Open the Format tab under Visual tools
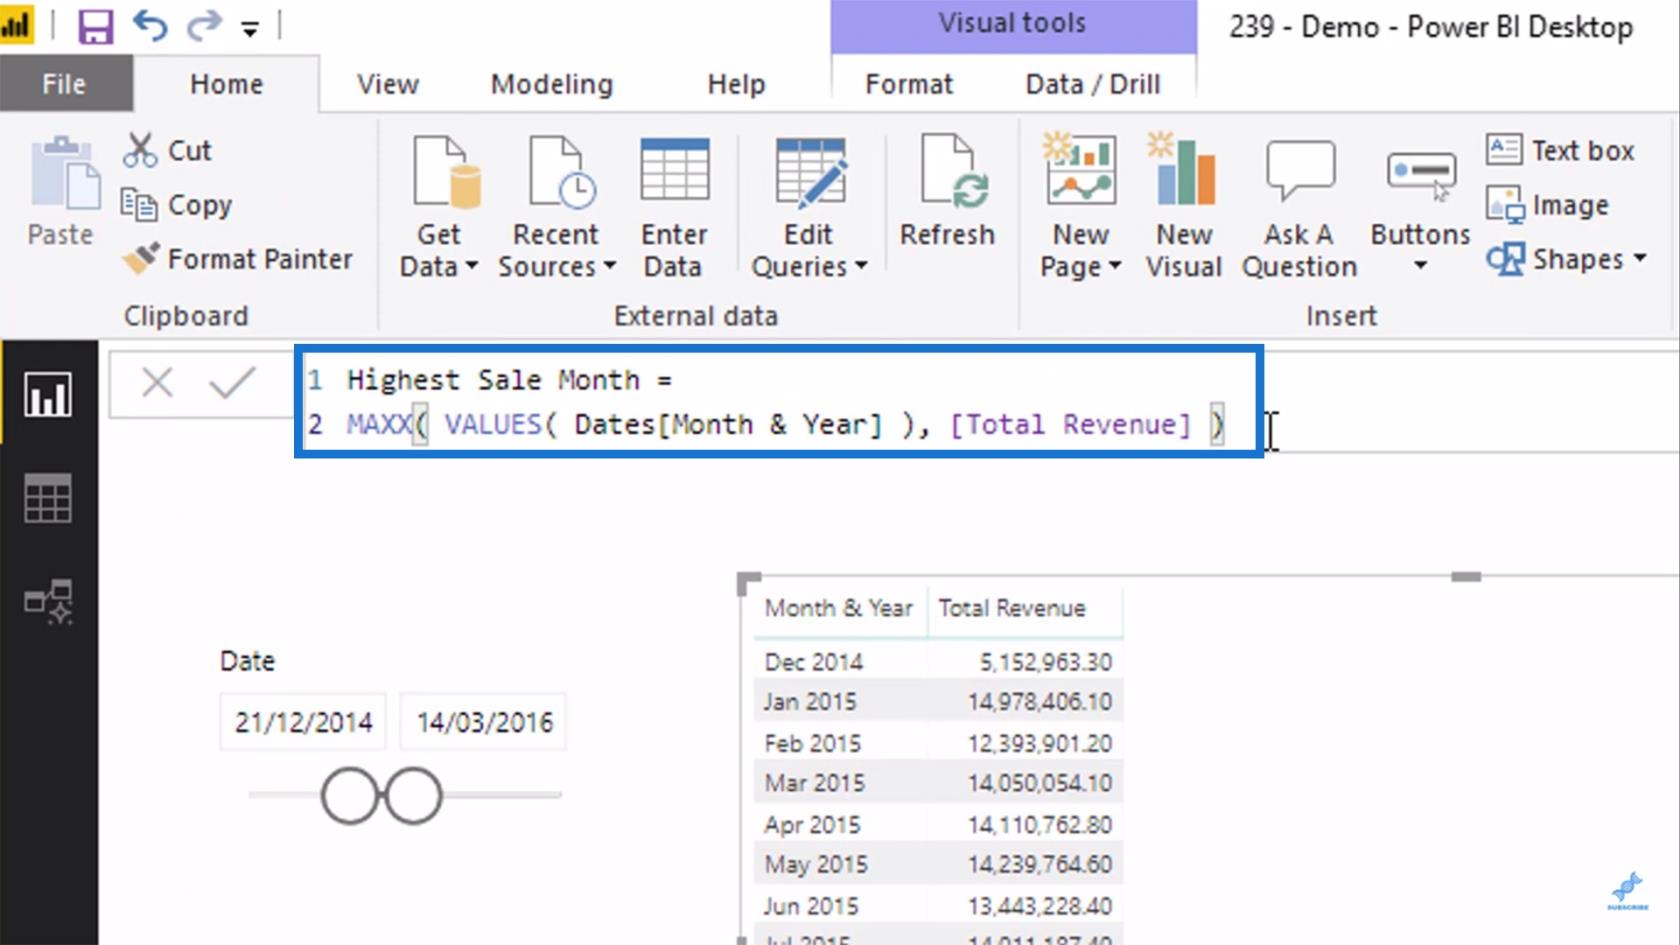This screenshot has width=1680, height=945. tap(909, 84)
